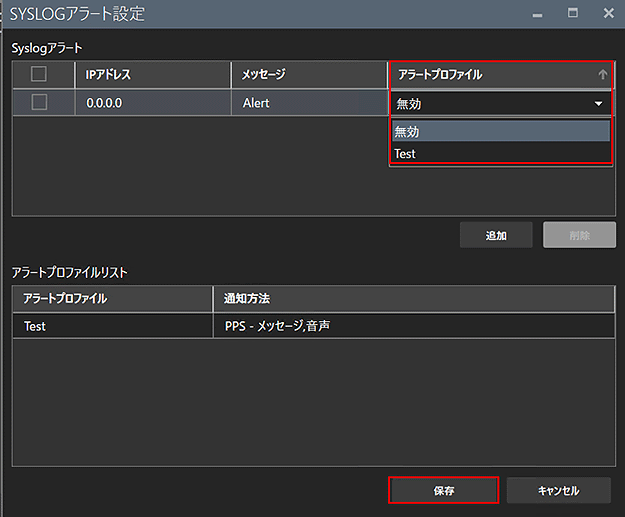Sort by the メッセージ column header
The width and height of the screenshot is (625, 517).
point(309,74)
